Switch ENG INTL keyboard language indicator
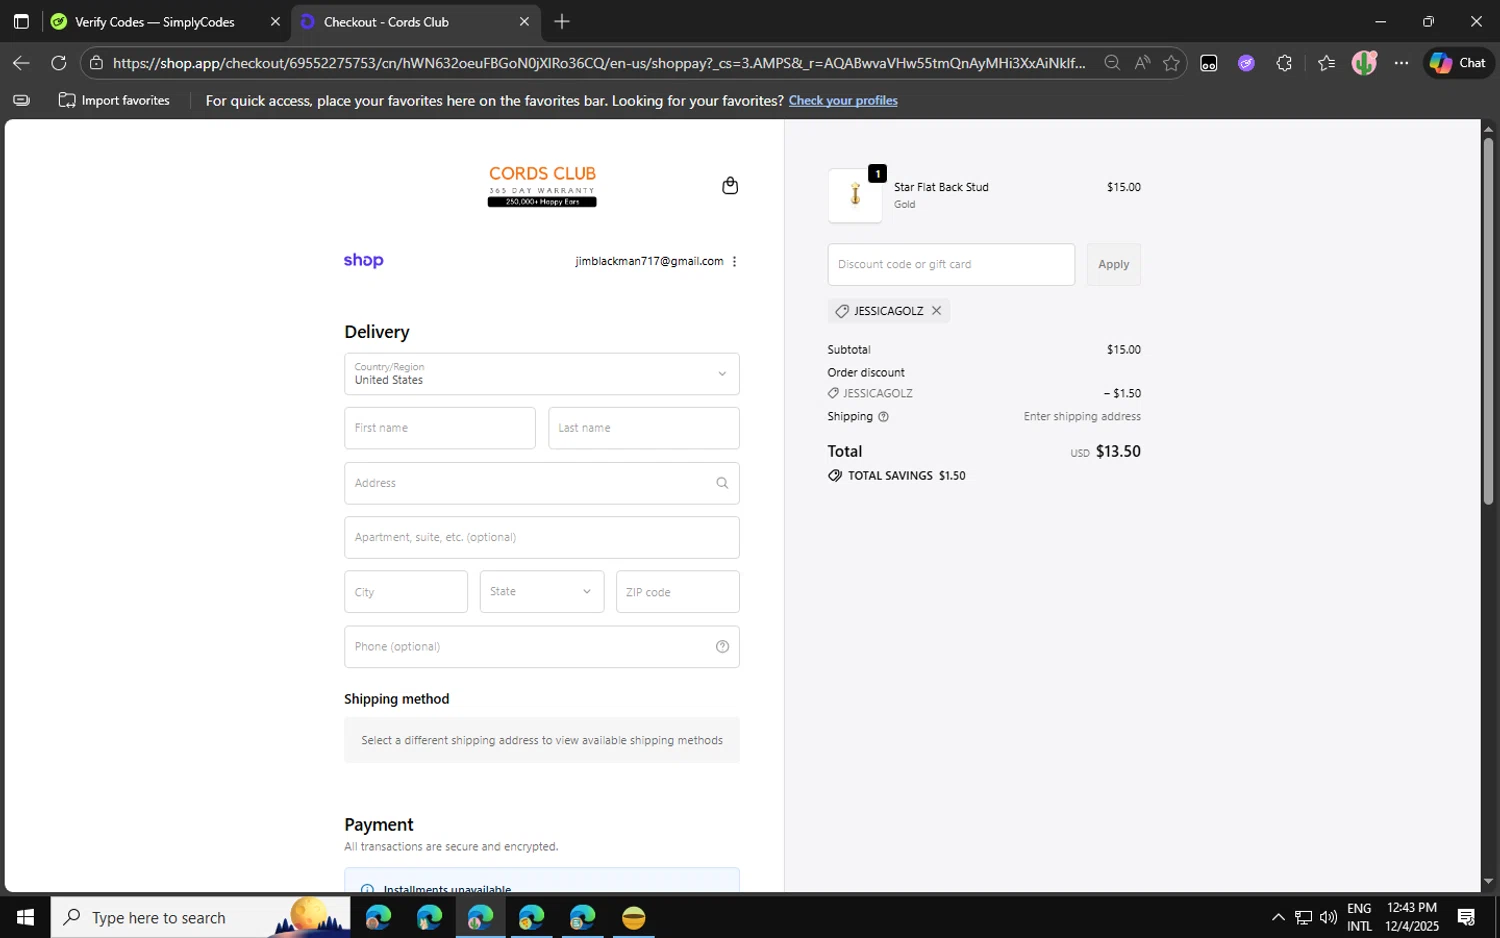The height and width of the screenshot is (938, 1500). point(1359,917)
